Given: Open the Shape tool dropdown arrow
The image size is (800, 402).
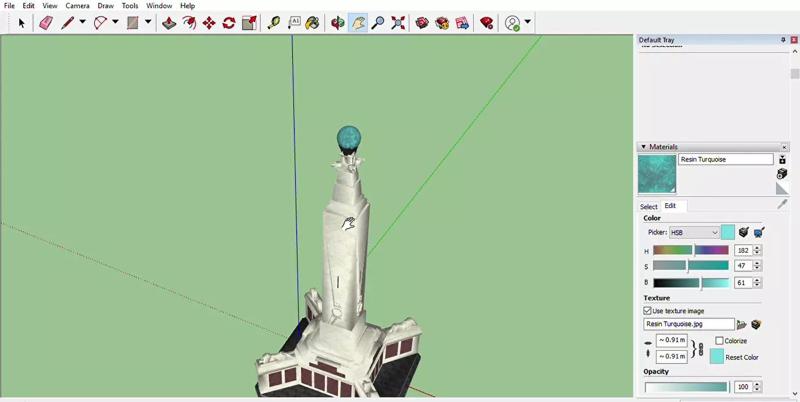Looking at the screenshot, I should pyautogui.click(x=148, y=22).
